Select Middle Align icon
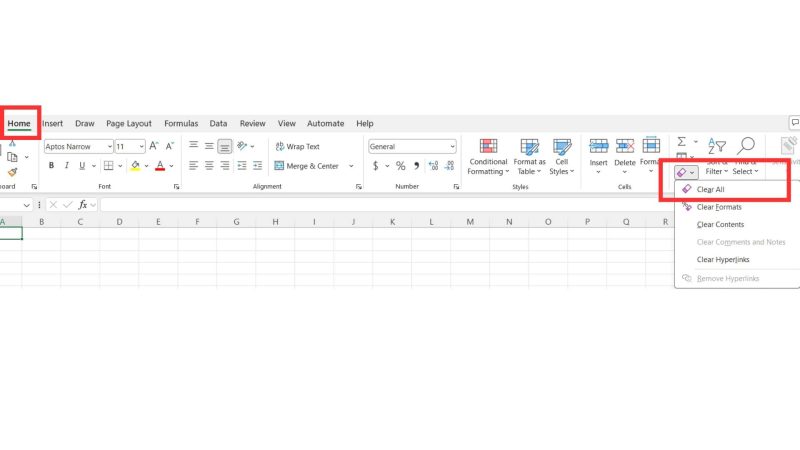Image resolution: width=800 pixels, height=450 pixels. coord(209,146)
